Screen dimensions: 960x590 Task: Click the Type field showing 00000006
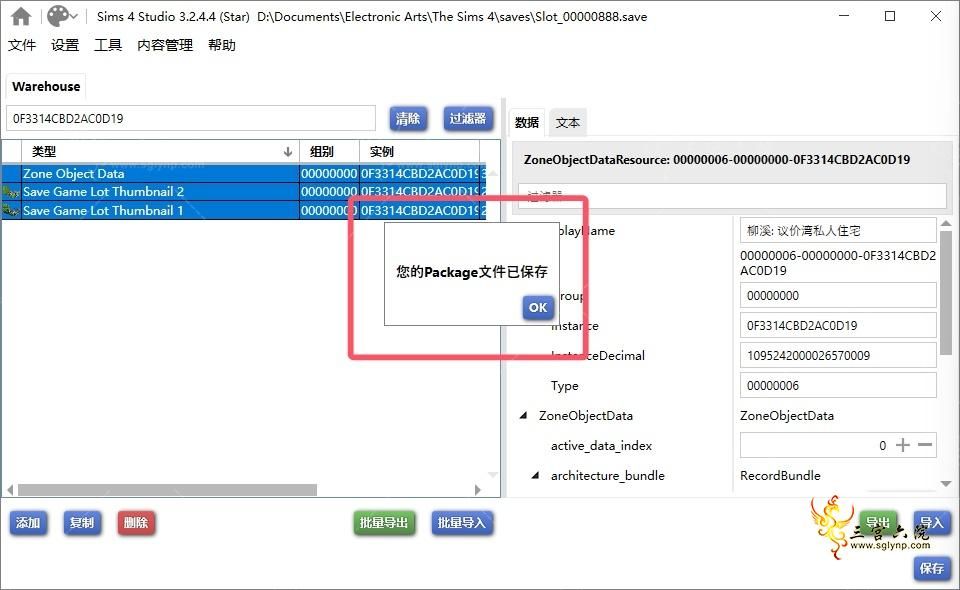pyautogui.click(x=838, y=385)
